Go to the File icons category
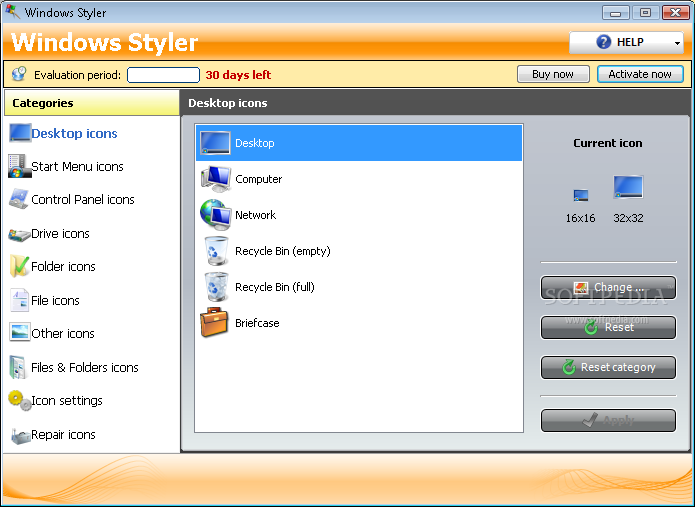 [x=55, y=300]
